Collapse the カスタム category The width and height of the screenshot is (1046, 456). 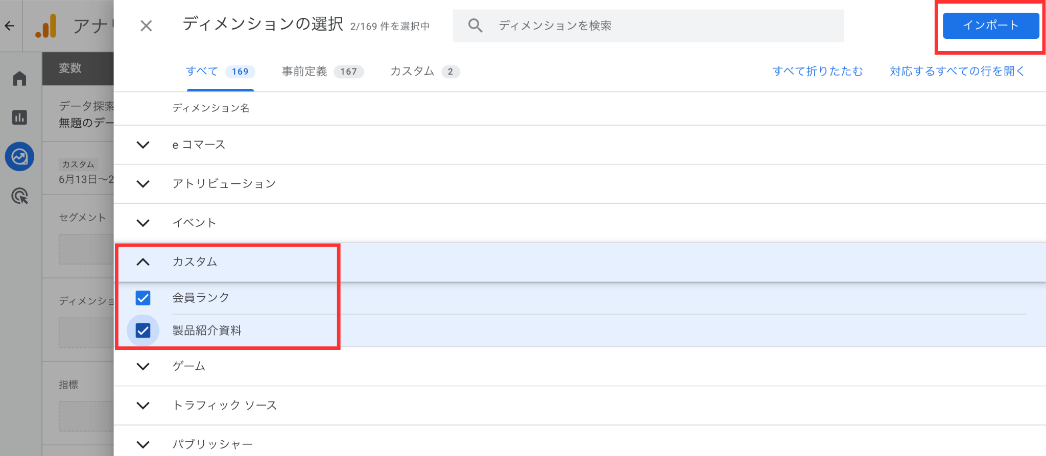[143, 262]
